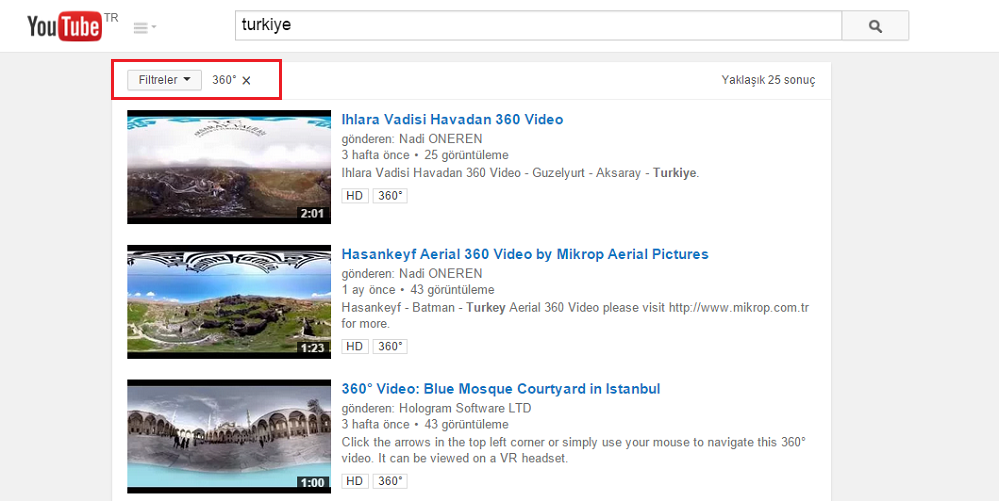Open 360° Video: Blue Mosque Courtyard title
Viewport: 999px width, 501px height.
pos(500,389)
